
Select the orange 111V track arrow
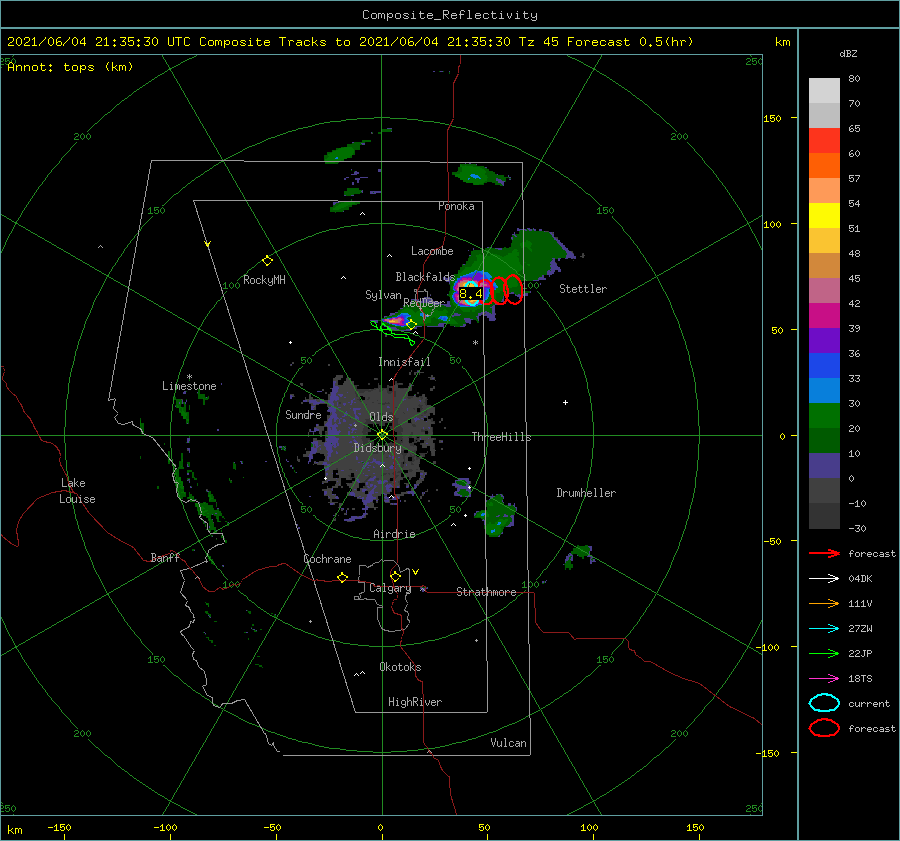(824, 603)
